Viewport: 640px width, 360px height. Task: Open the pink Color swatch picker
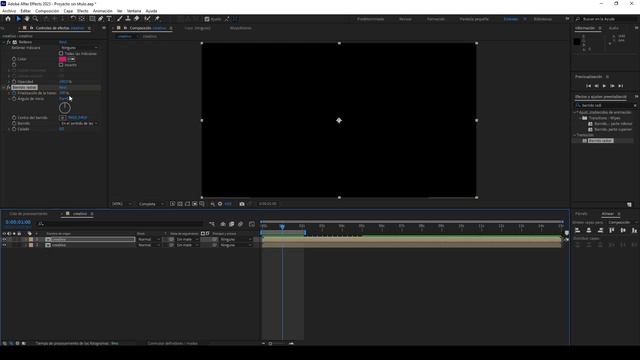click(x=63, y=59)
